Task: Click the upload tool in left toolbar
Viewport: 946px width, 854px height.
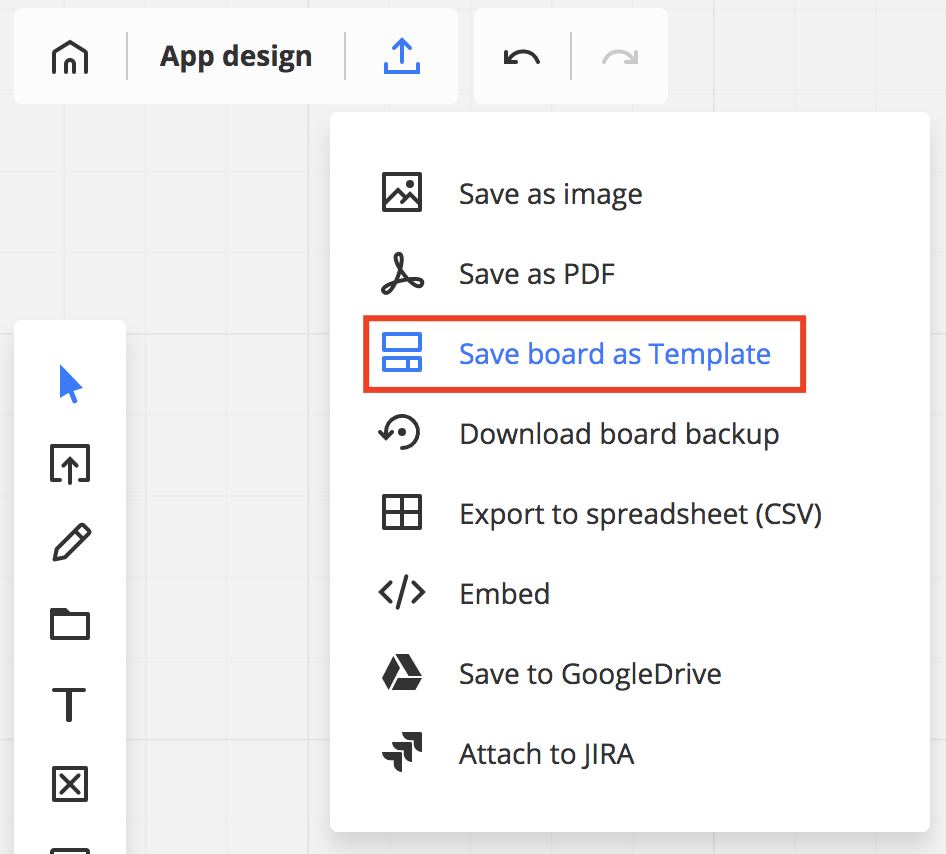Action: click(70, 464)
